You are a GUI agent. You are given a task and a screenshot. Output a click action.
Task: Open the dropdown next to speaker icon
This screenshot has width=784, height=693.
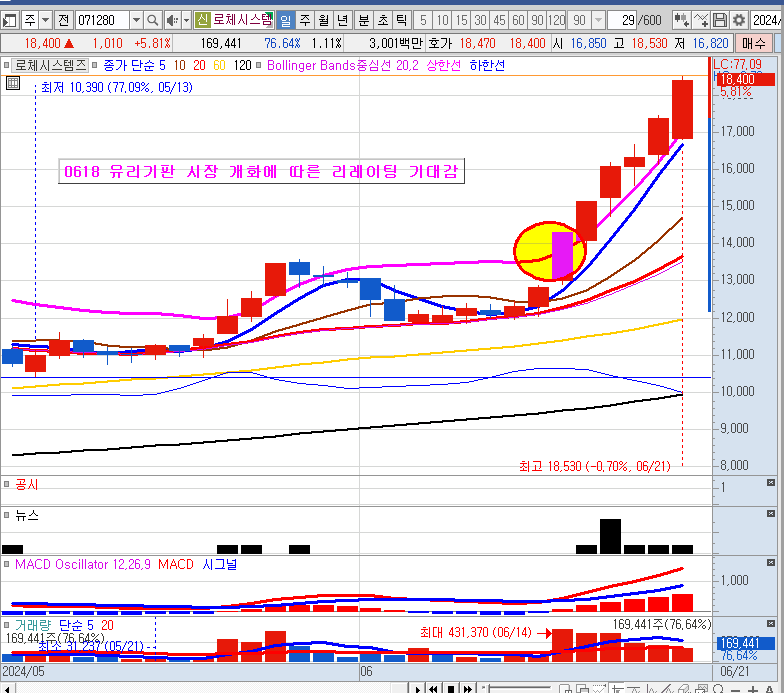point(186,20)
